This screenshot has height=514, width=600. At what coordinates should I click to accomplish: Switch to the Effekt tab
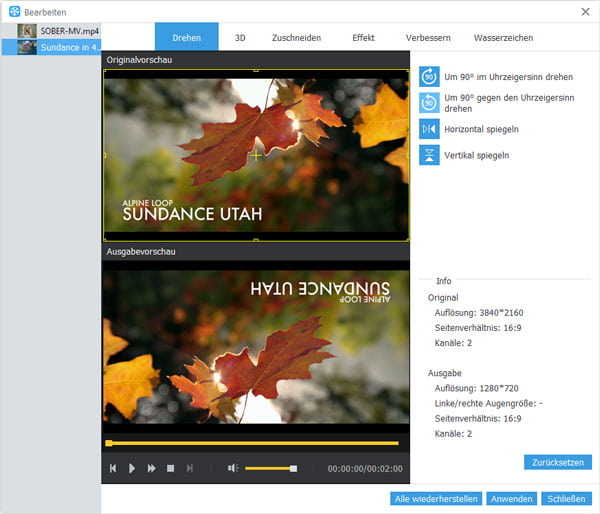(x=363, y=38)
